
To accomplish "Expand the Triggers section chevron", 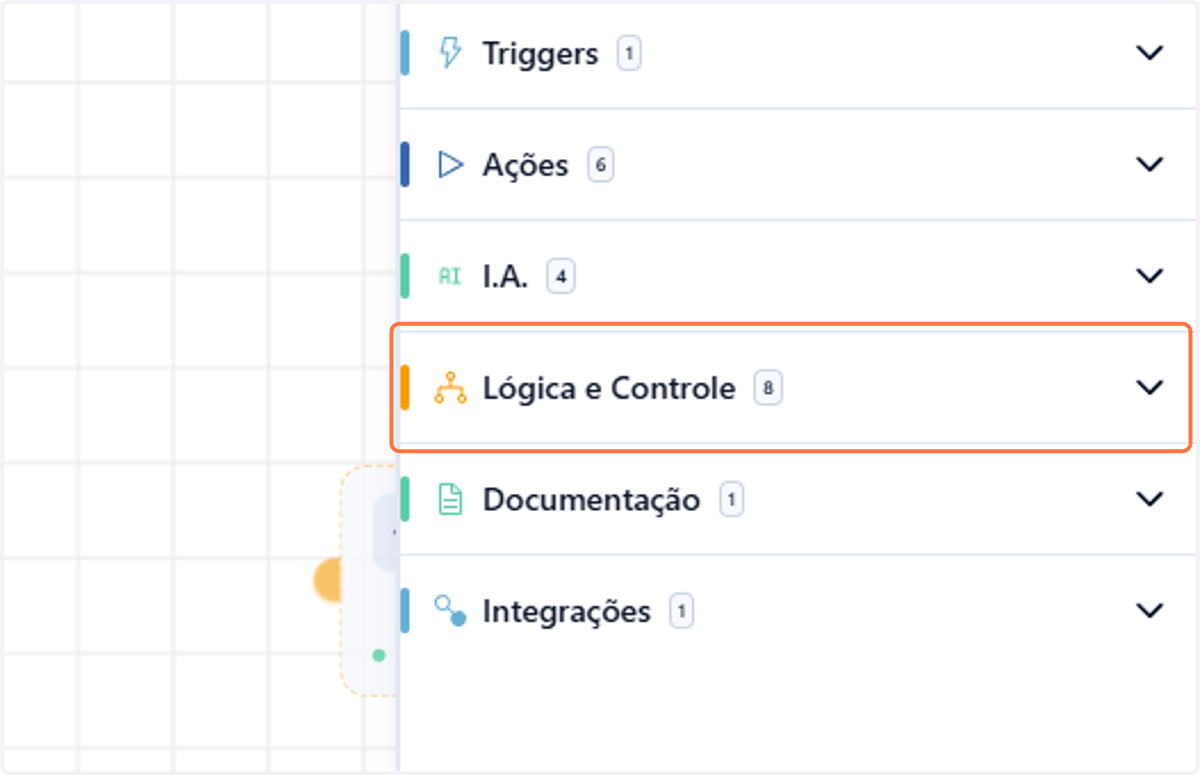I will [1151, 53].
